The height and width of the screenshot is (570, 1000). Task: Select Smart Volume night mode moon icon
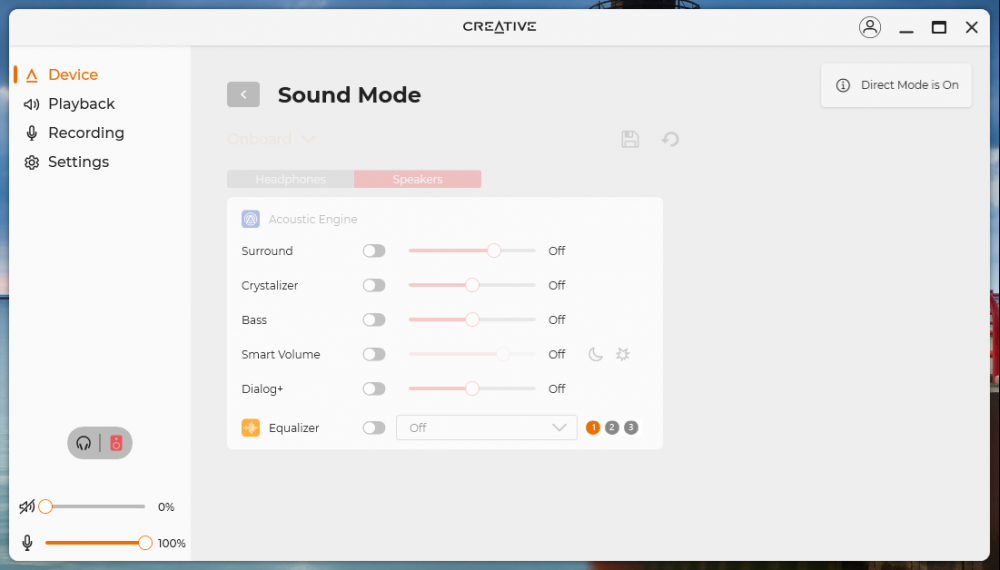pyautogui.click(x=595, y=354)
